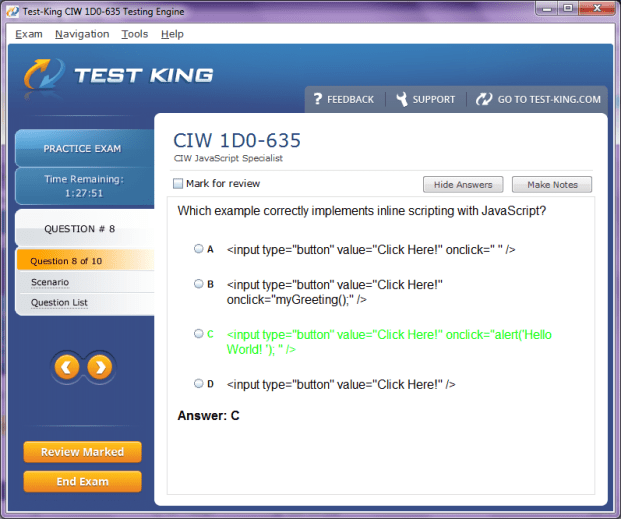Select answer option C
Screen dimensions: 621x519
pos(198,334)
